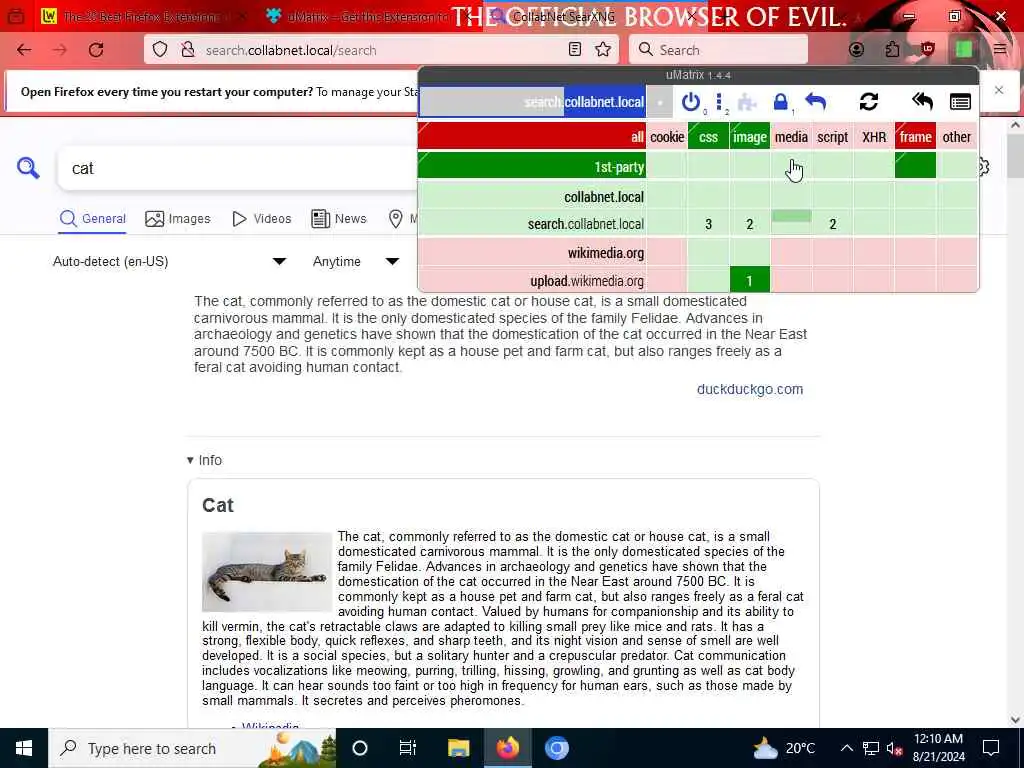The width and height of the screenshot is (1024, 768).
Task: Click the greyed-out puzzle piece icon in uMatrix
Action: pos(747,102)
